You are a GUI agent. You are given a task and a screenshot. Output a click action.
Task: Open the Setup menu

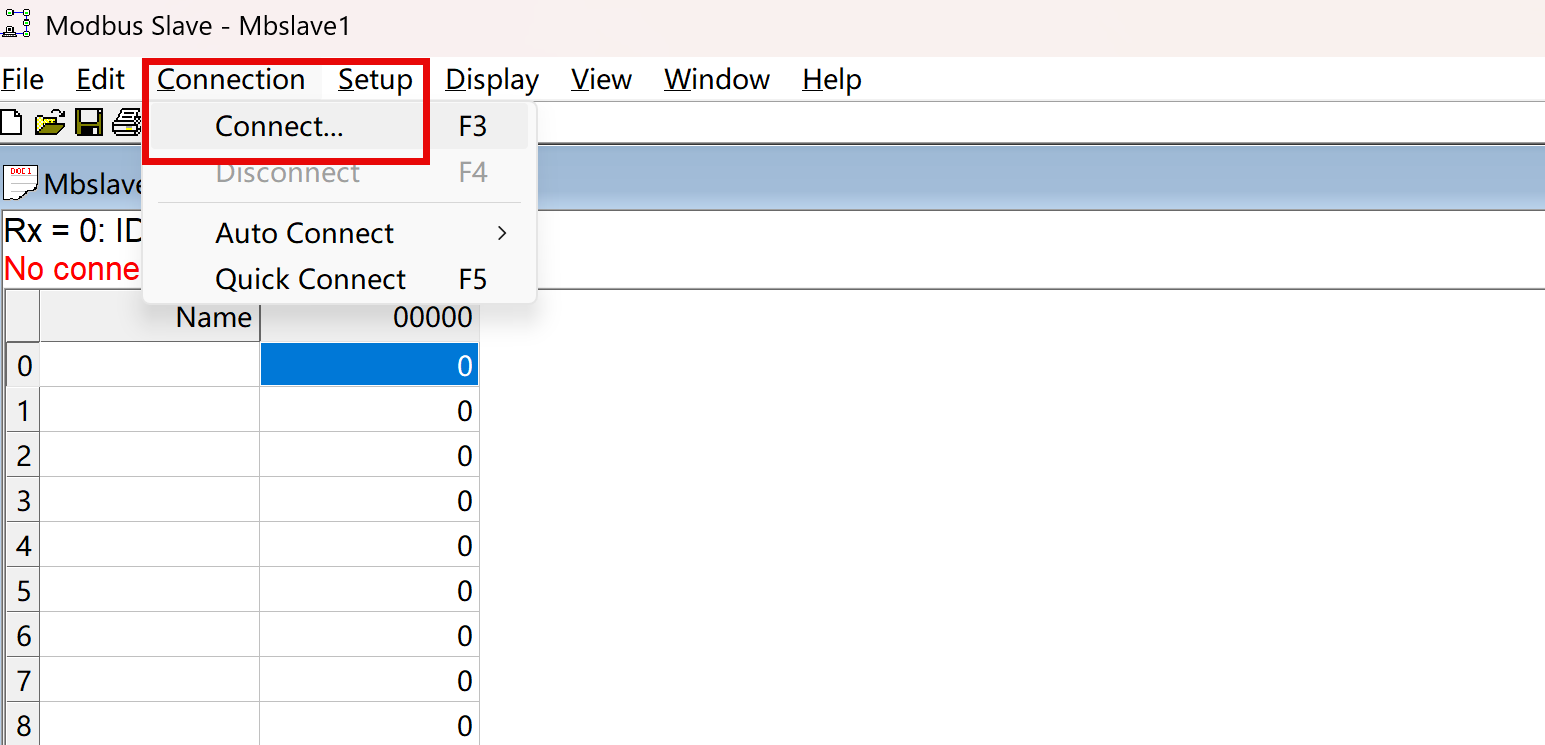click(375, 80)
